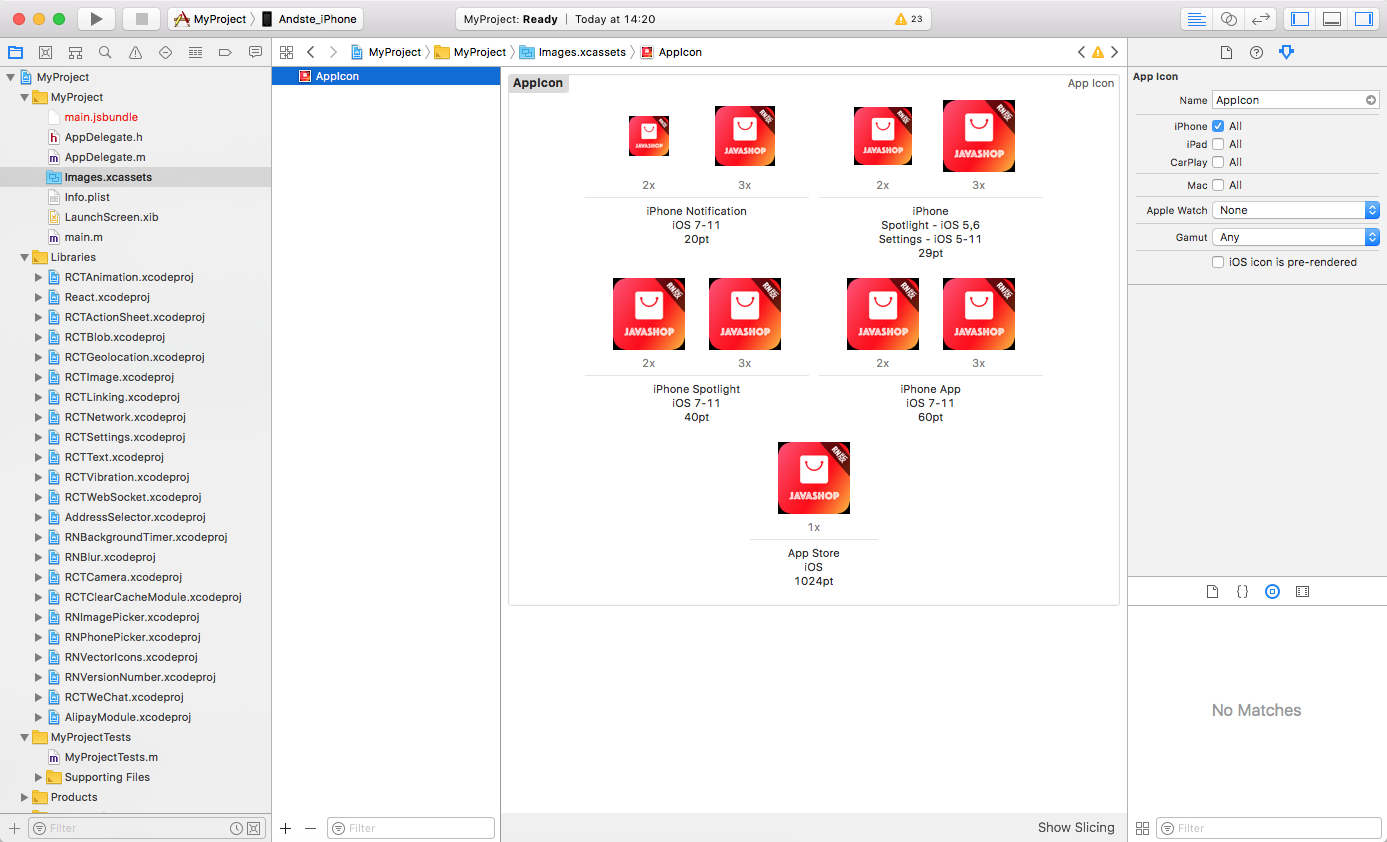Viewport: 1387px width, 842px height.
Task: Show the Media library
Action: click(x=1302, y=591)
